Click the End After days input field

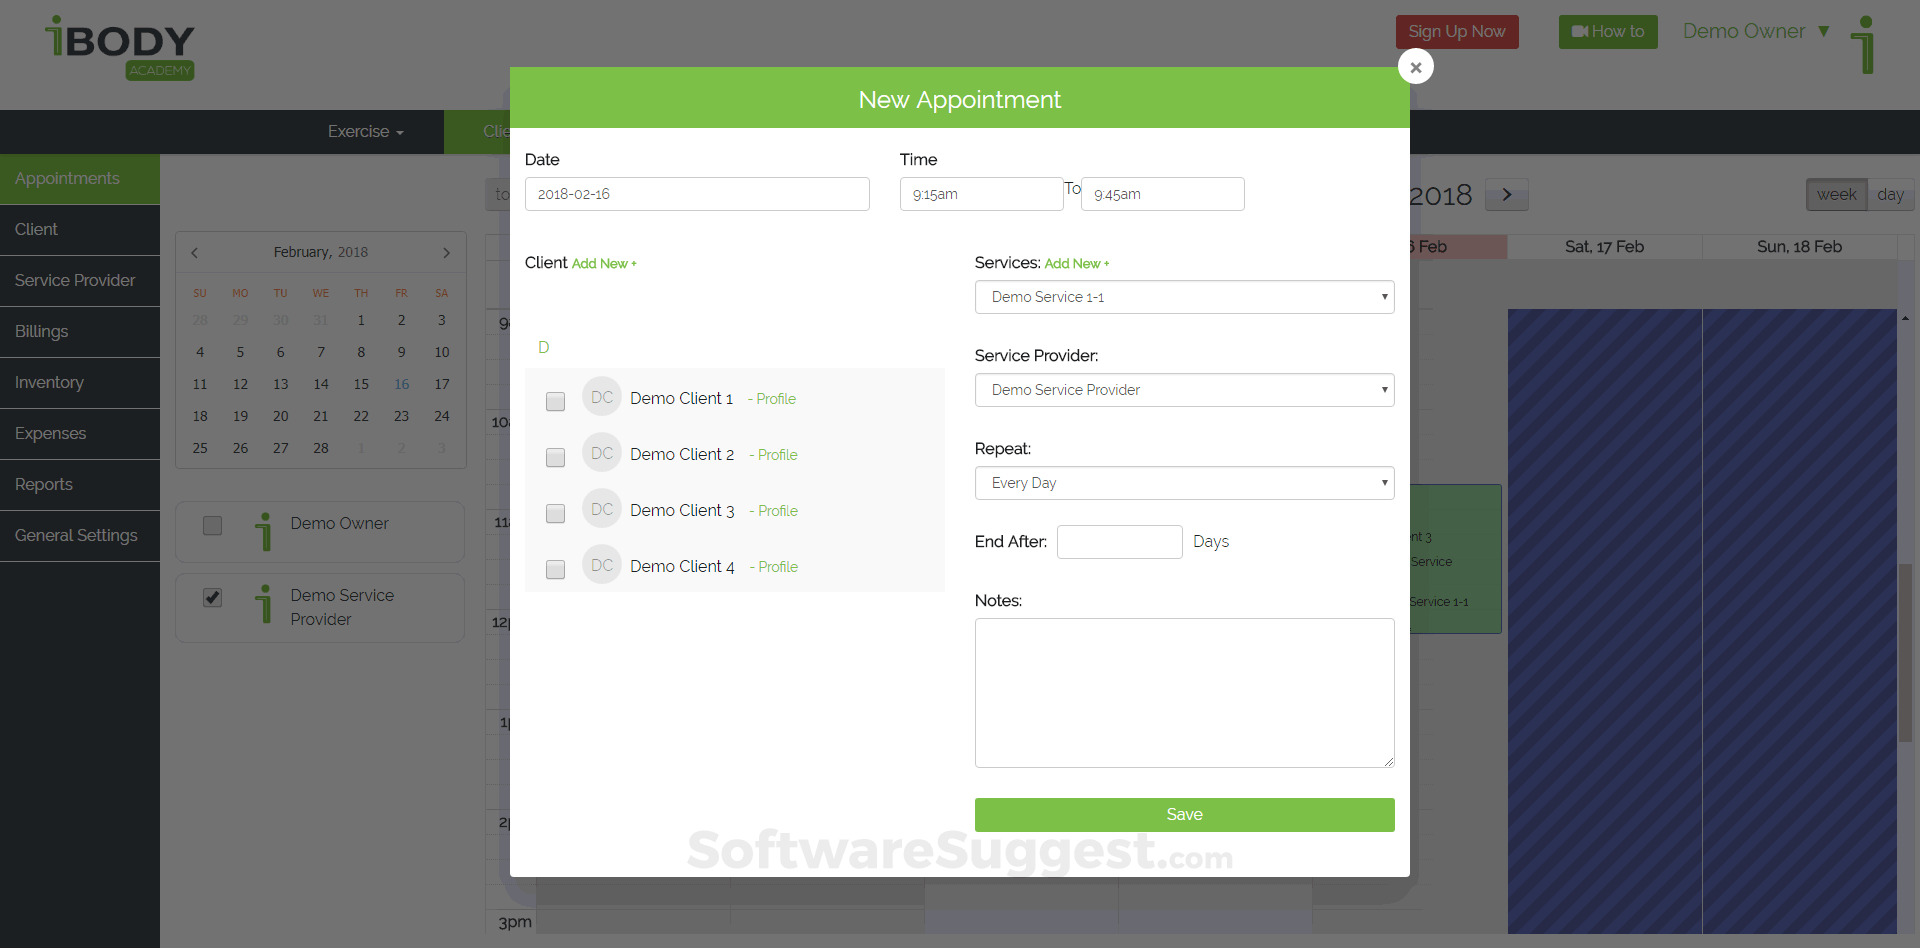pyautogui.click(x=1119, y=541)
